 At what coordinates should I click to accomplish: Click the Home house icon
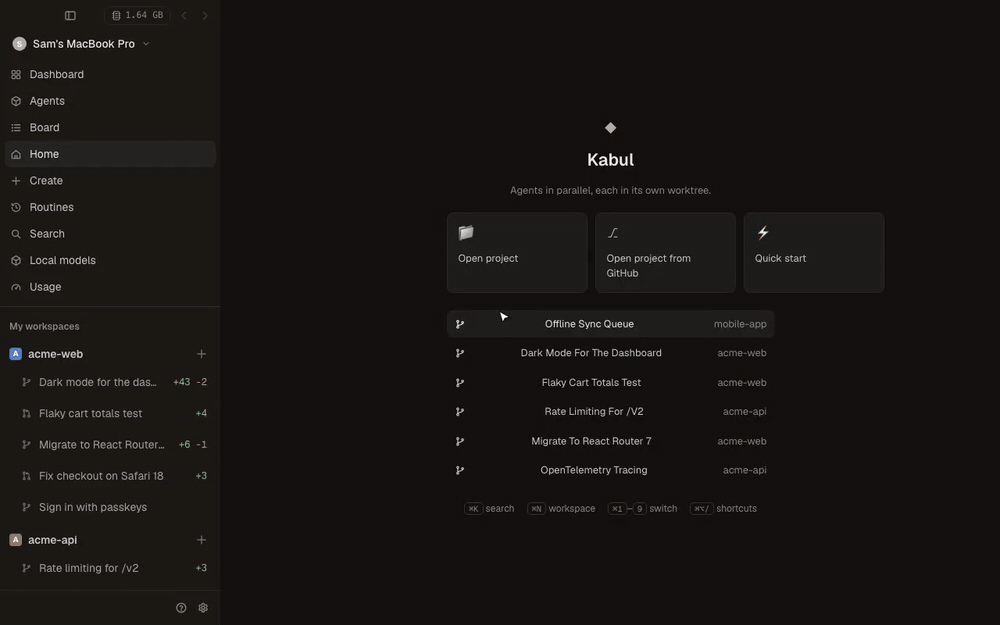point(16,154)
